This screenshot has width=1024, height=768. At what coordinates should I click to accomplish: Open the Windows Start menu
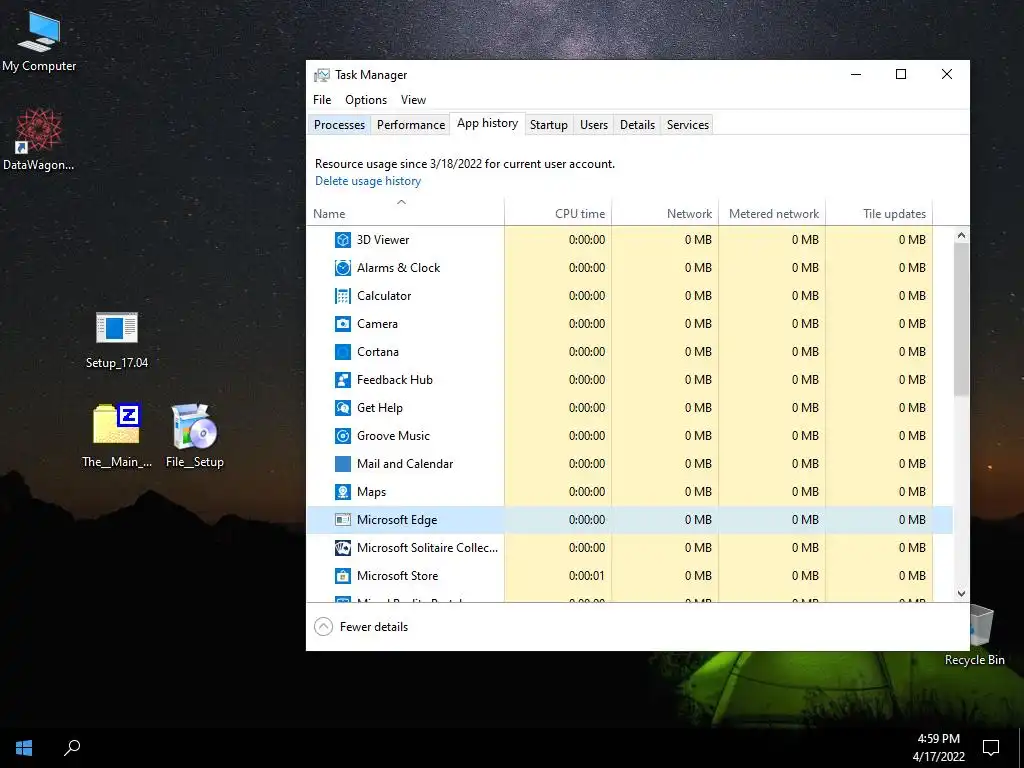tap(24, 748)
